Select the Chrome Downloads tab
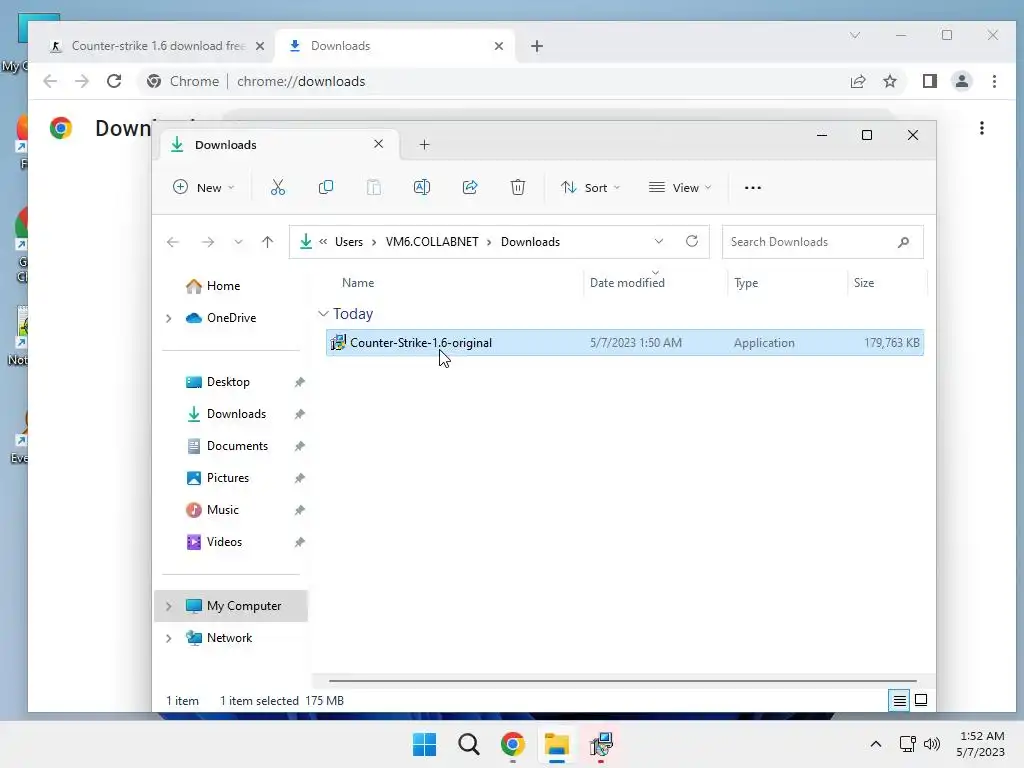Viewport: 1024px width, 768px height. tap(395, 46)
